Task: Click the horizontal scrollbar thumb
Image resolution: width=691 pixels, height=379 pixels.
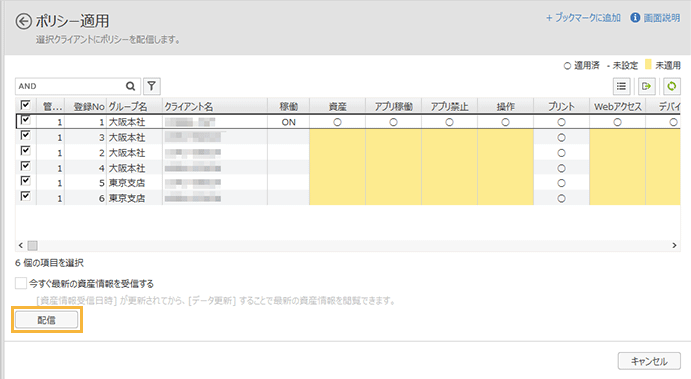Action: click(33, 245)
